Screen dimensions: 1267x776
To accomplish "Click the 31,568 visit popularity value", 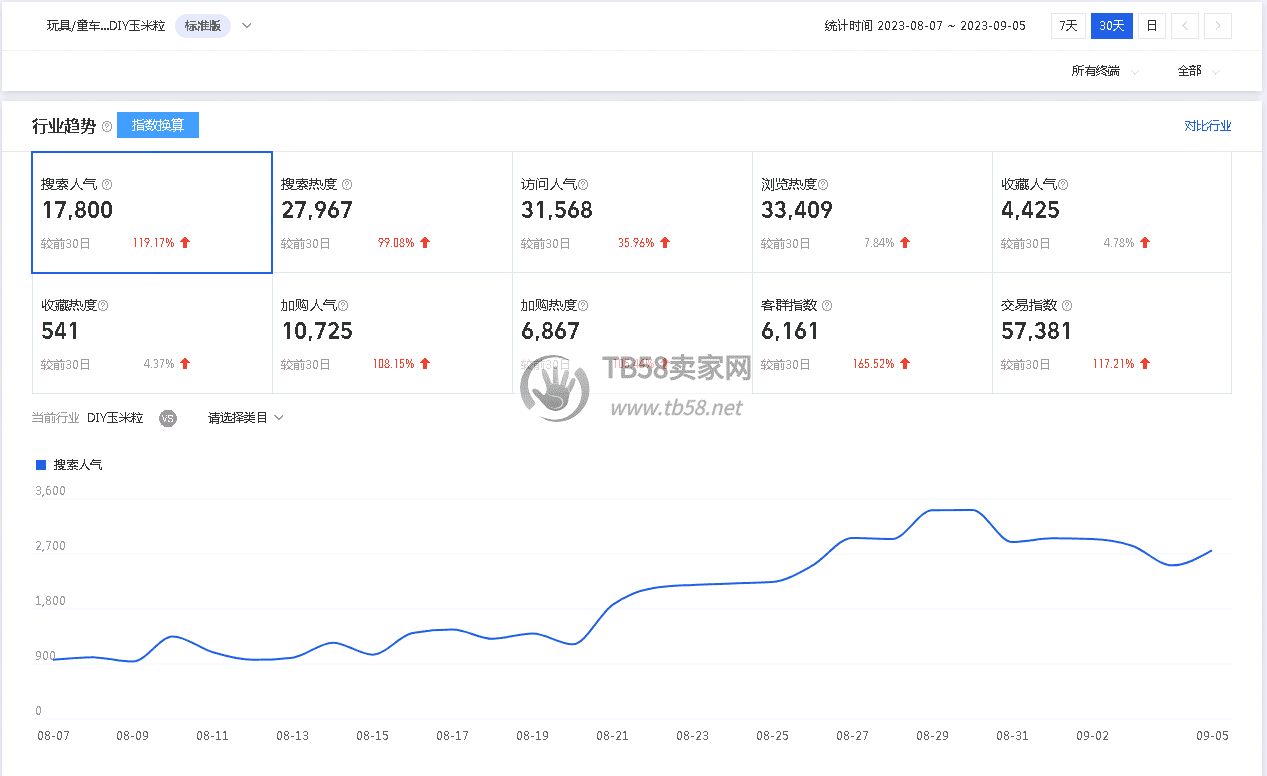I will pyautogui.click(x=557, y=210).
